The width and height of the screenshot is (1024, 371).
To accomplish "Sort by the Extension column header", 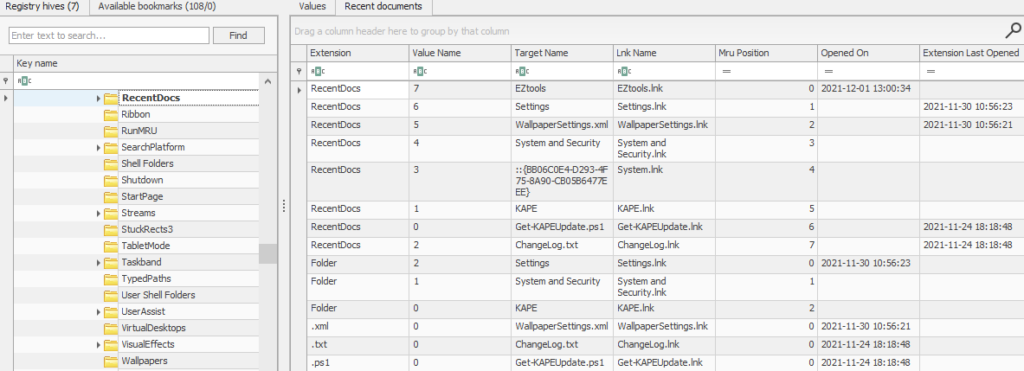I will point(358,53).
